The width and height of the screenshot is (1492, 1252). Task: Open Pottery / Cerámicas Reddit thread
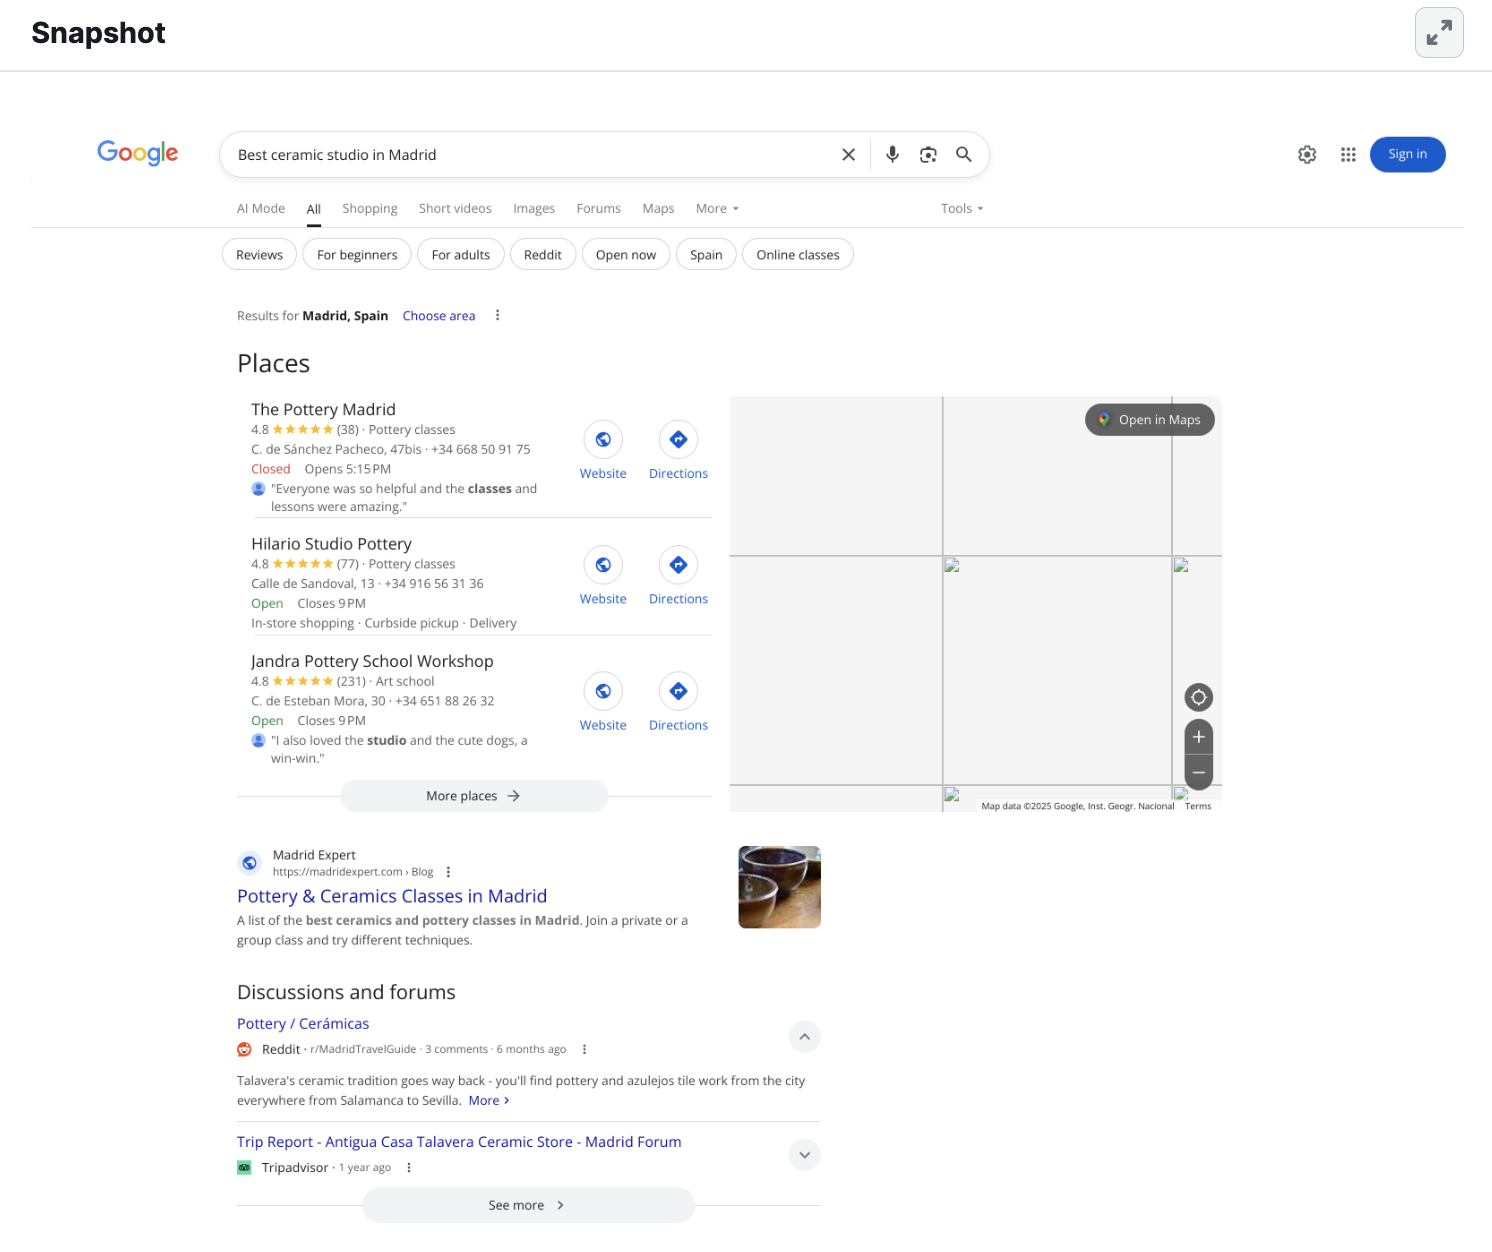point(303,1024)
